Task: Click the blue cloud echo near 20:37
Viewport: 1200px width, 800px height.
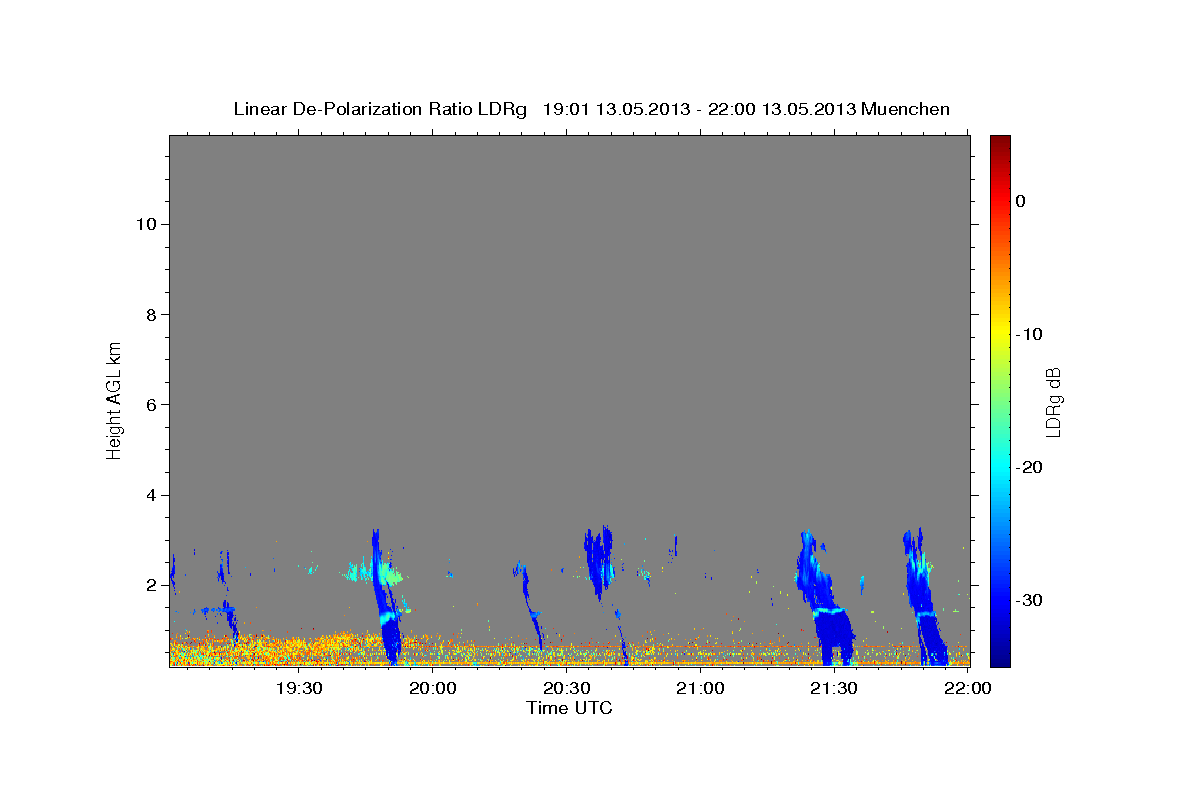Action: 598,560
